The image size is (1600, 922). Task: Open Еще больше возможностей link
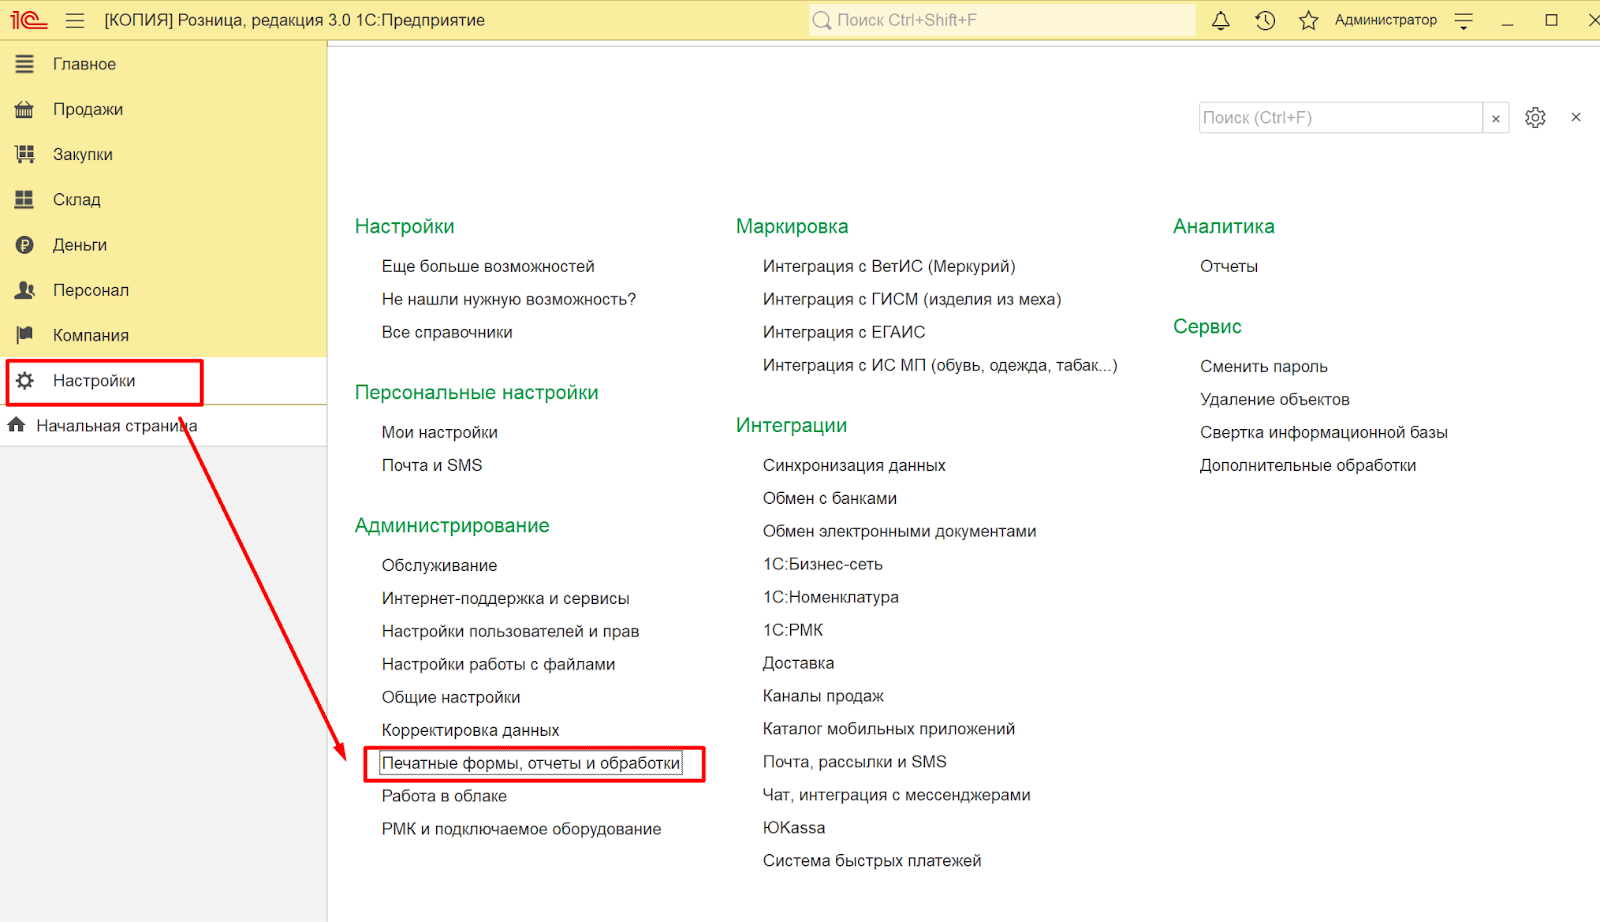point(488,266)
